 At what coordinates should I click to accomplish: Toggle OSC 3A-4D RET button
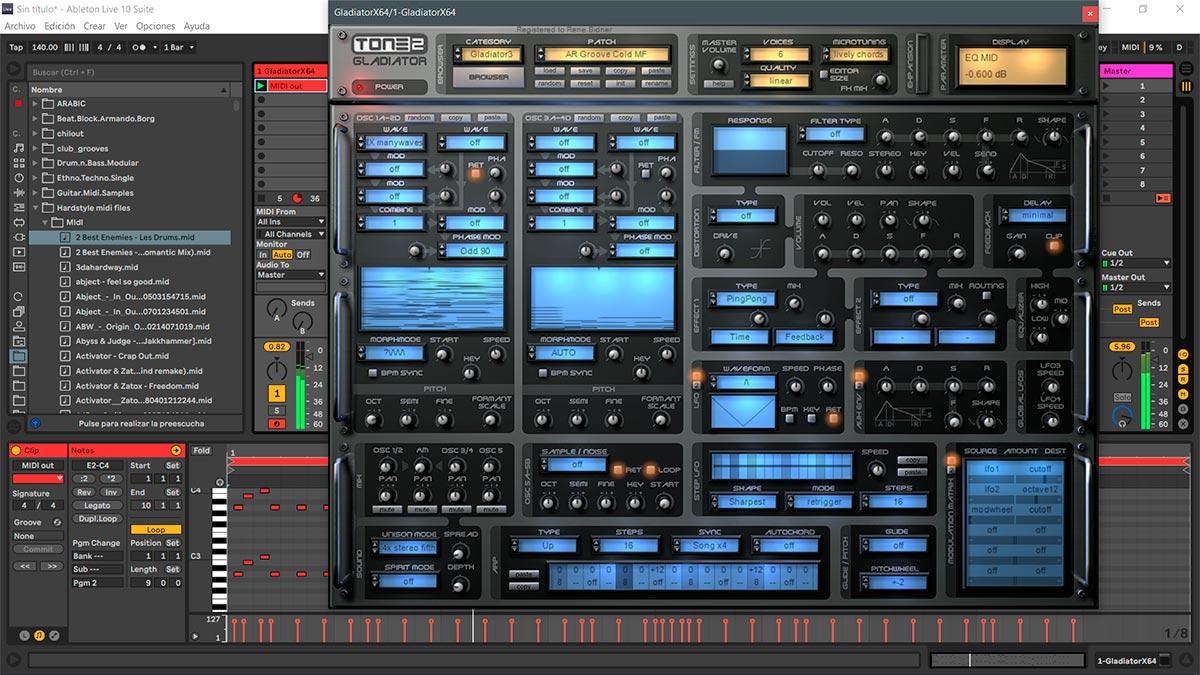(x=646, y=174)
